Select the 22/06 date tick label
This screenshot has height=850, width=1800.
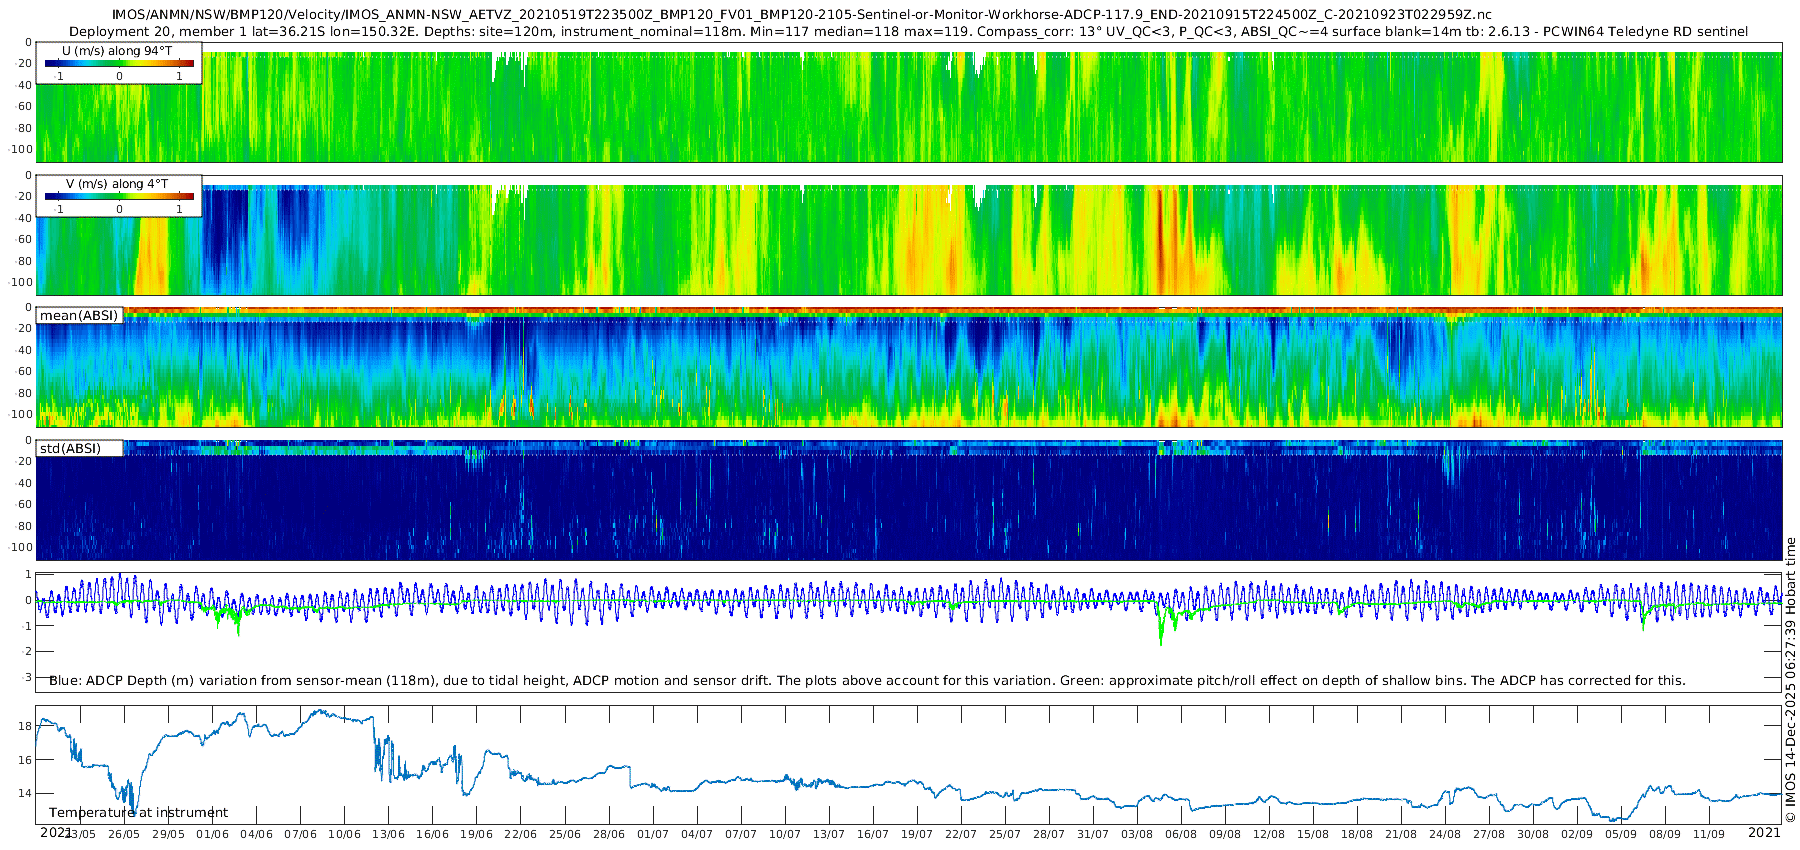tap(520, 834)
